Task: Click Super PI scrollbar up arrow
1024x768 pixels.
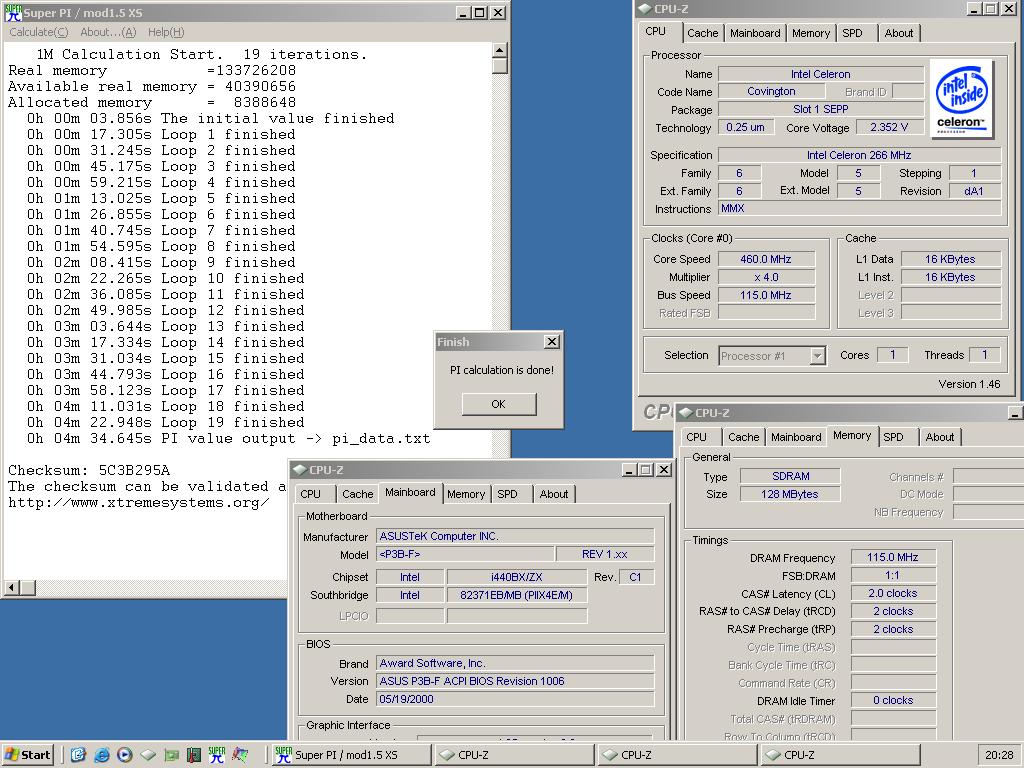Action: [500, 50]
